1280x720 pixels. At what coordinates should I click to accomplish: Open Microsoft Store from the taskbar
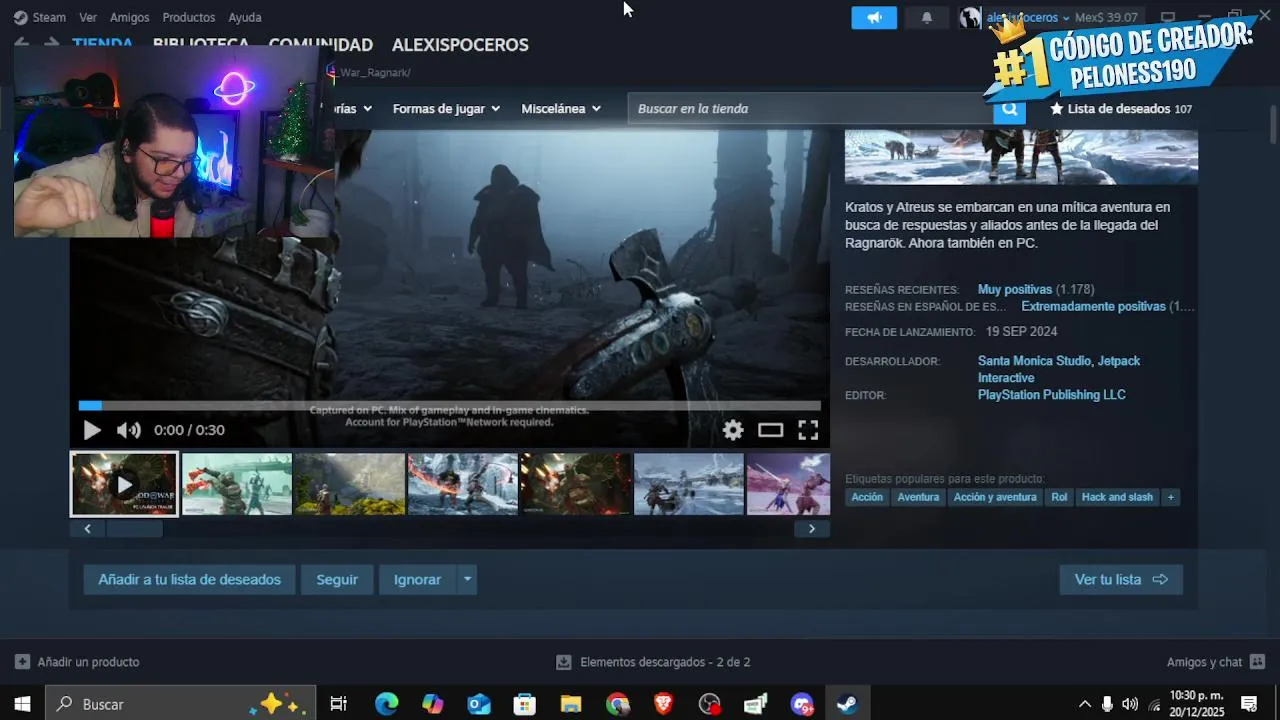point(525,704)
